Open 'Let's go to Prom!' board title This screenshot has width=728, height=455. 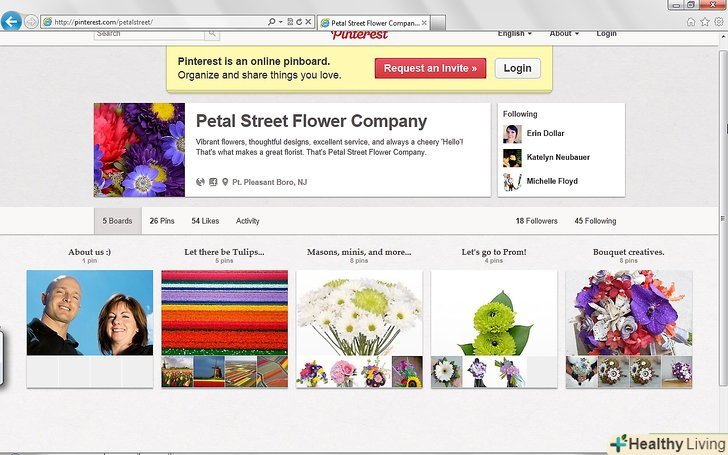494,252
